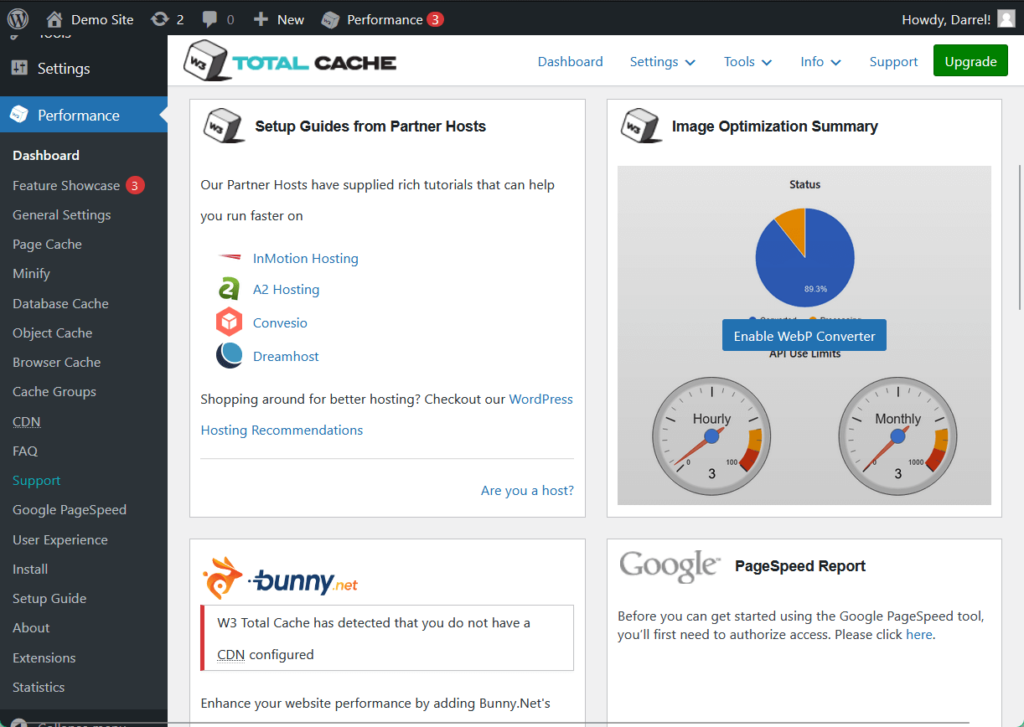Click the InMotion Hosting logo icon
The image size is (1024, 727).
(x=229, y=257)
